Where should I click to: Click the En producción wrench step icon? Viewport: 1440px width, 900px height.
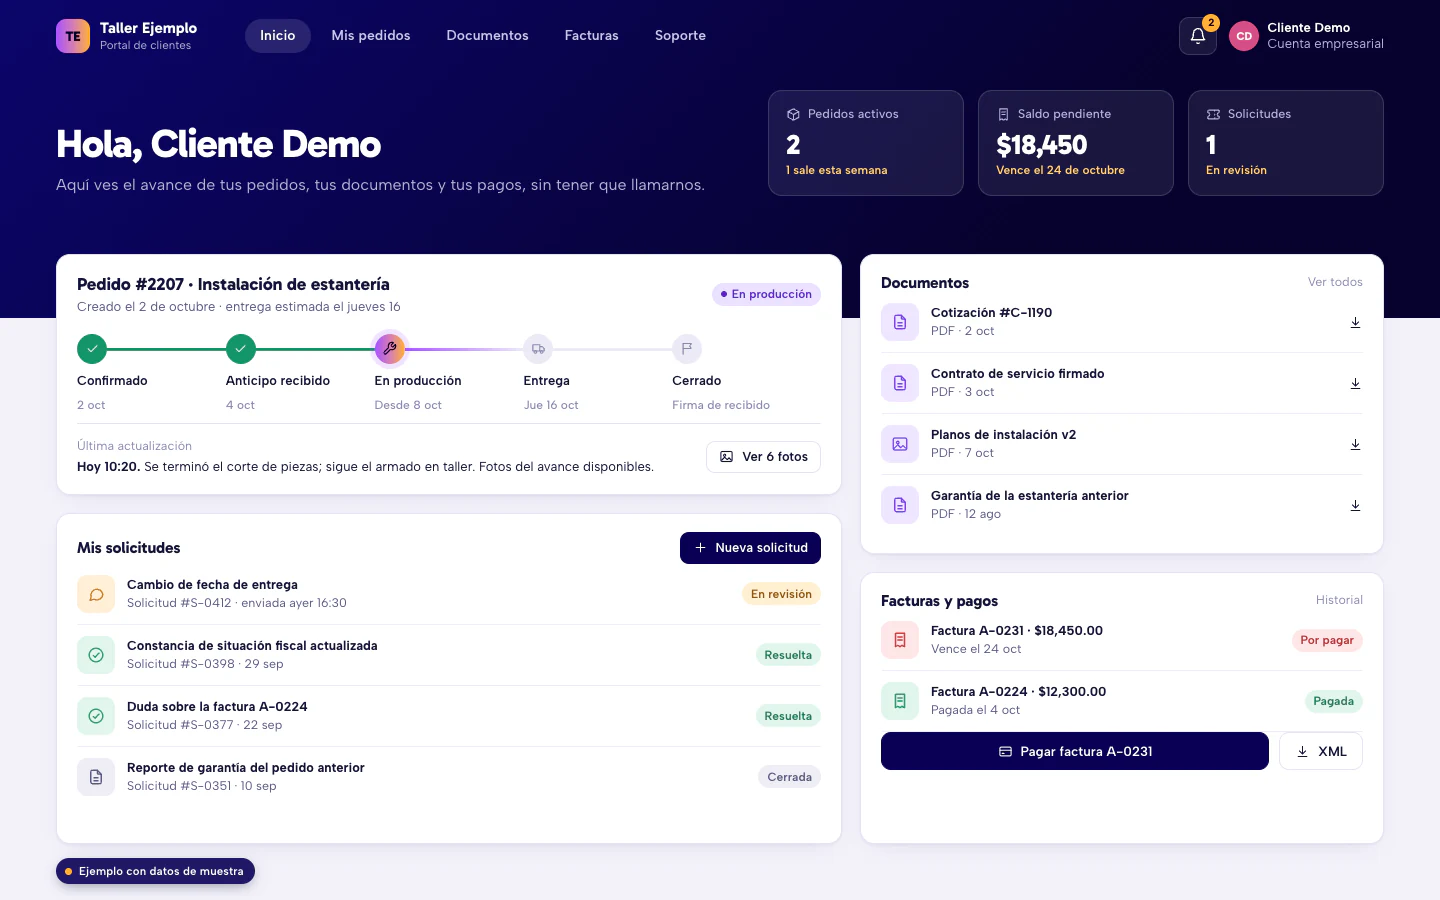pos(390,349)
